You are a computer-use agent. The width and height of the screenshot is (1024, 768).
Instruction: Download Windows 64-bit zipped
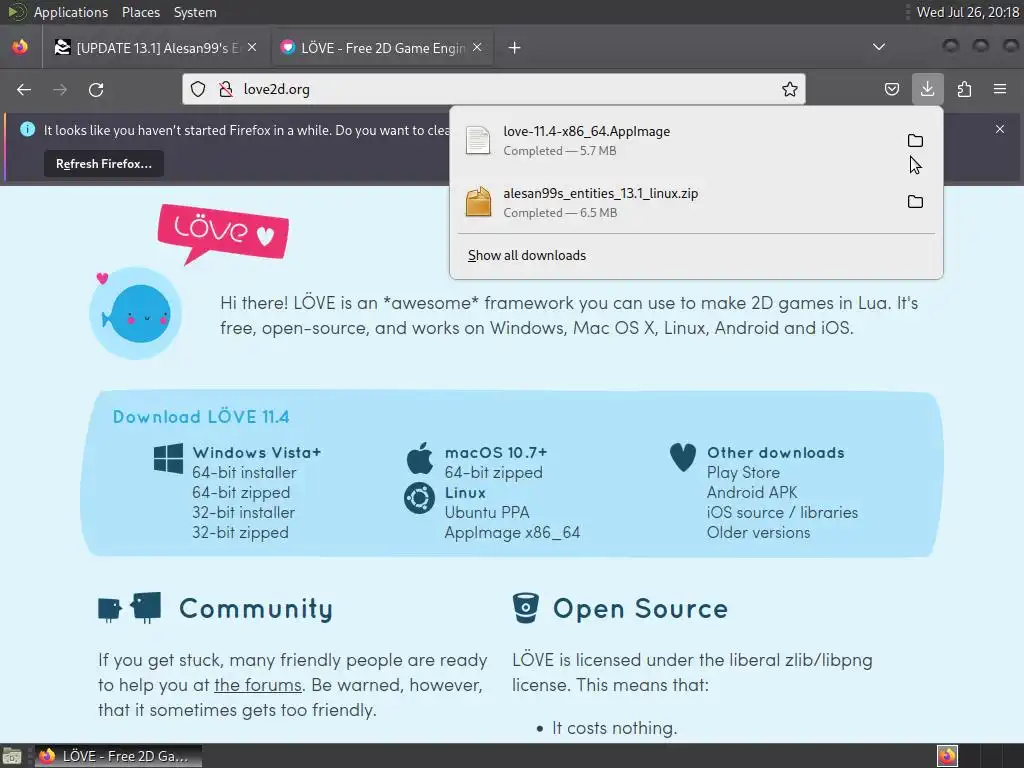click(241, 493)
